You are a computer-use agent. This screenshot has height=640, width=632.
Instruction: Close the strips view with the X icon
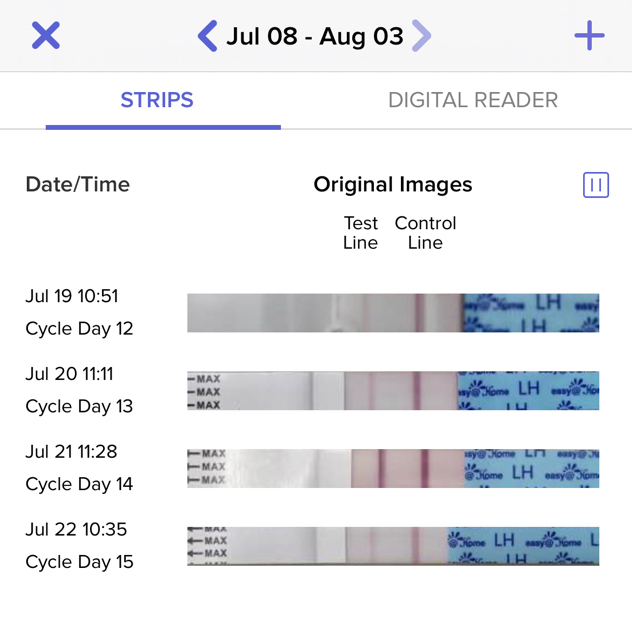click(46, 36)
